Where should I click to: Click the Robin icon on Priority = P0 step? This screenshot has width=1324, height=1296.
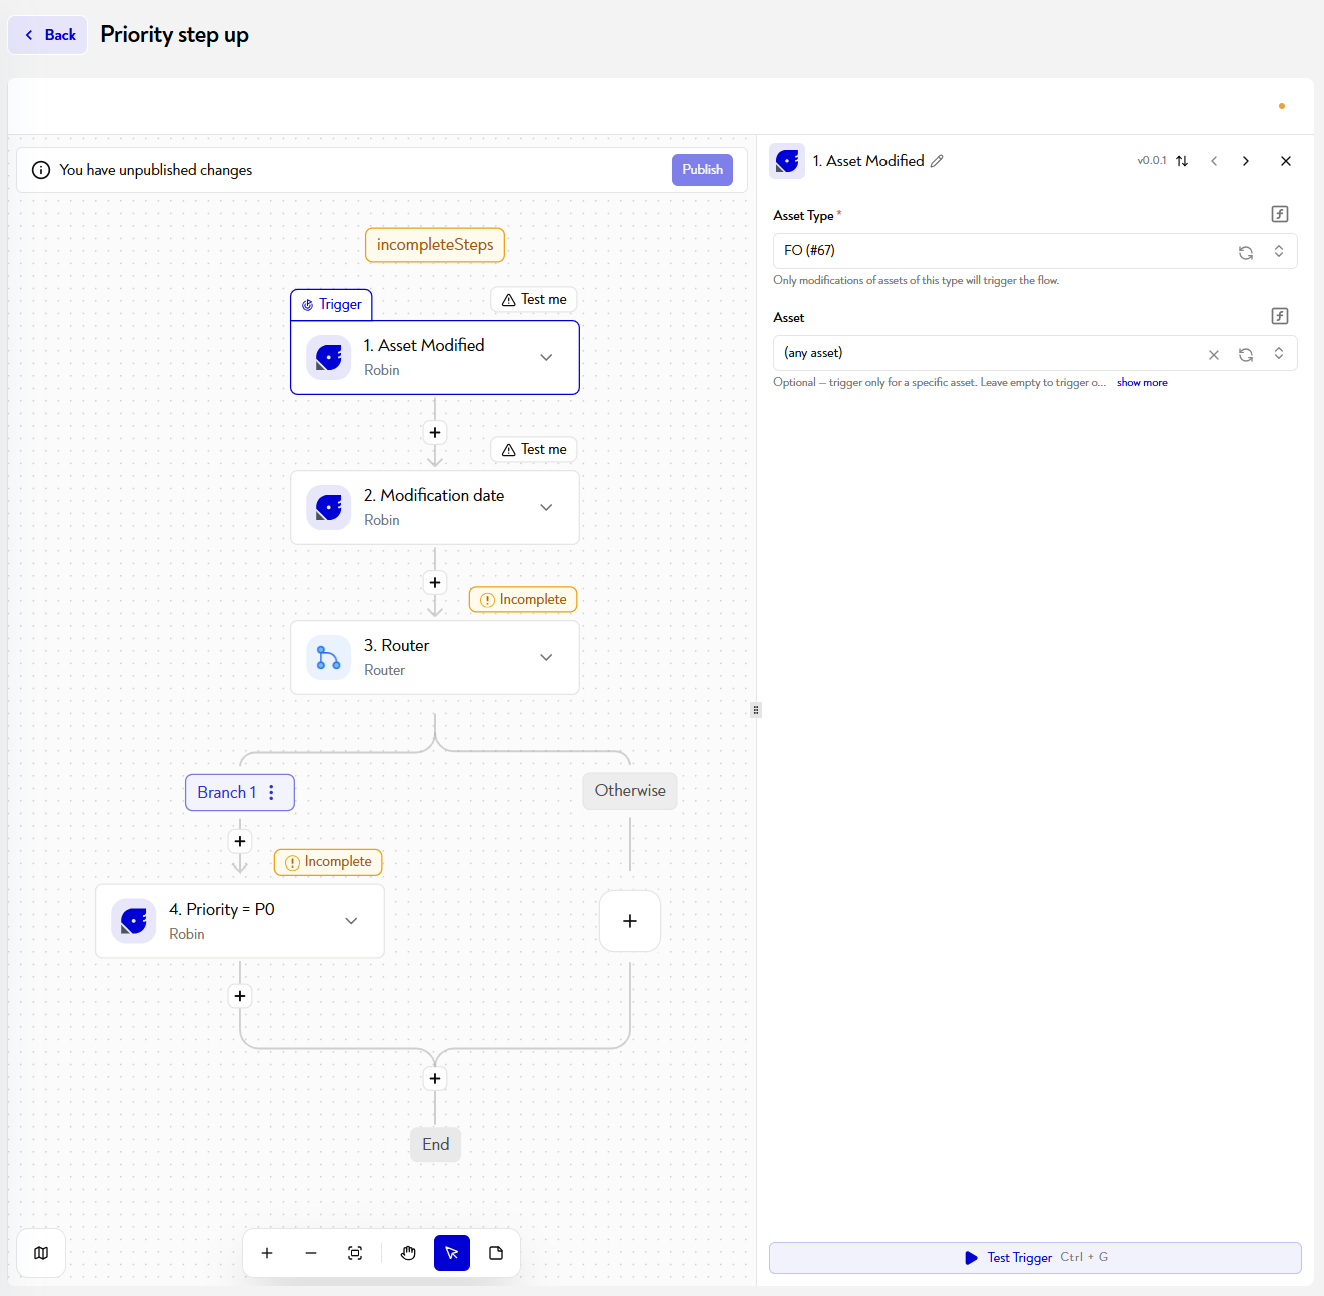133,921
